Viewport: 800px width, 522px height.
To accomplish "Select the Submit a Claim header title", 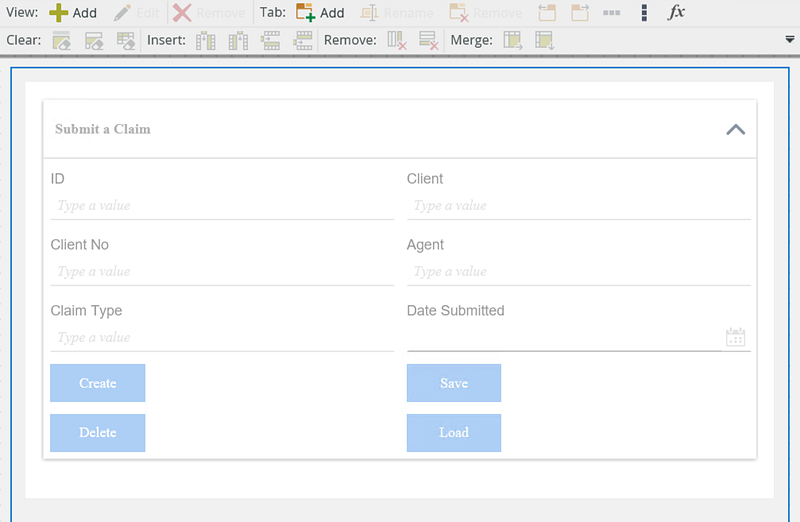I will tap(103, 129).
